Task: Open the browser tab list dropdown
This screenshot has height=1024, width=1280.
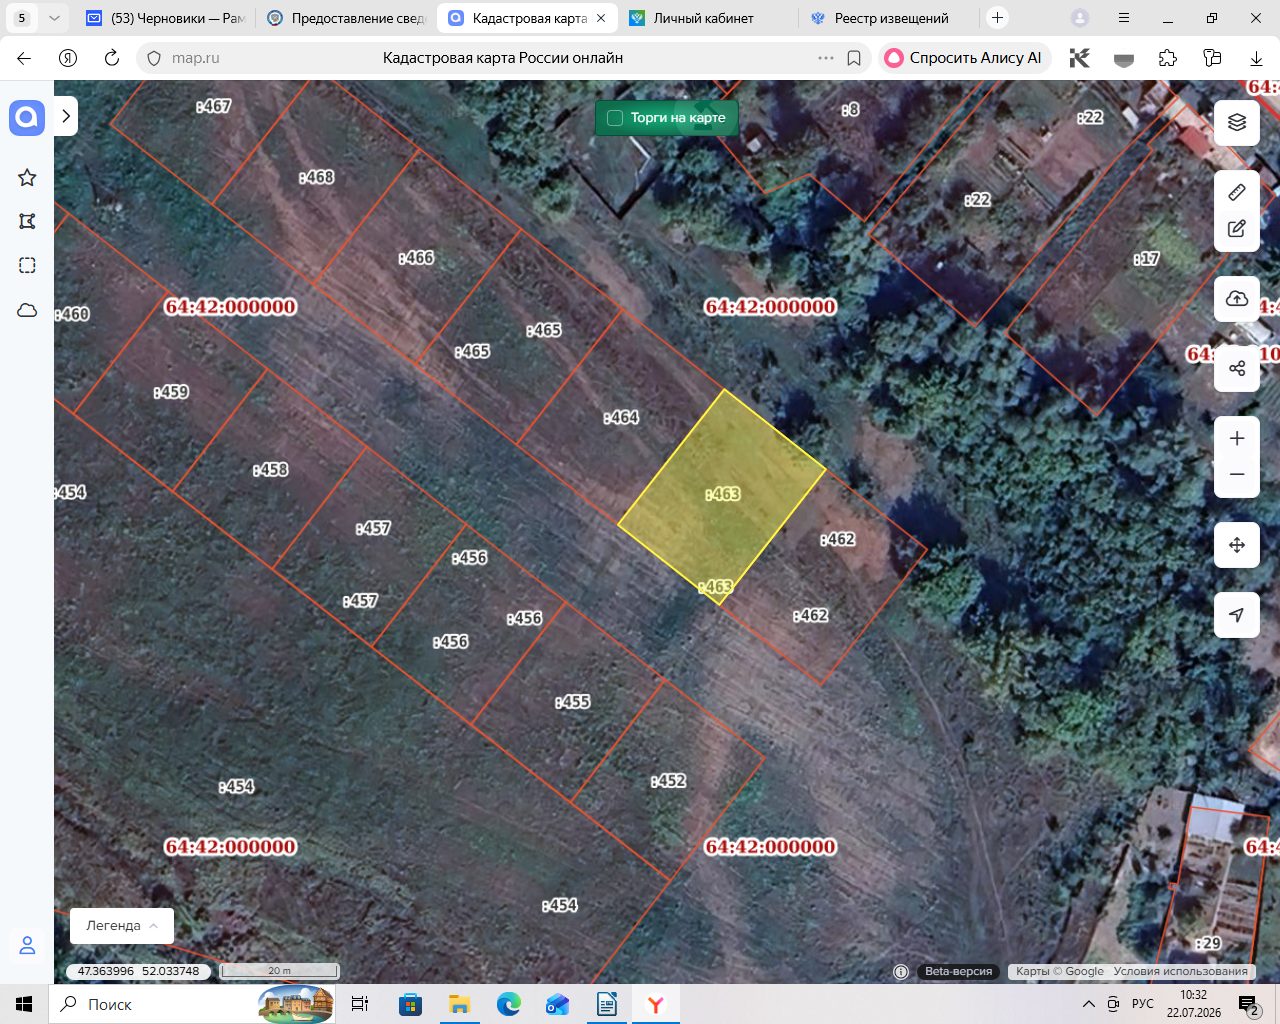Action: [x=54, y=18]
